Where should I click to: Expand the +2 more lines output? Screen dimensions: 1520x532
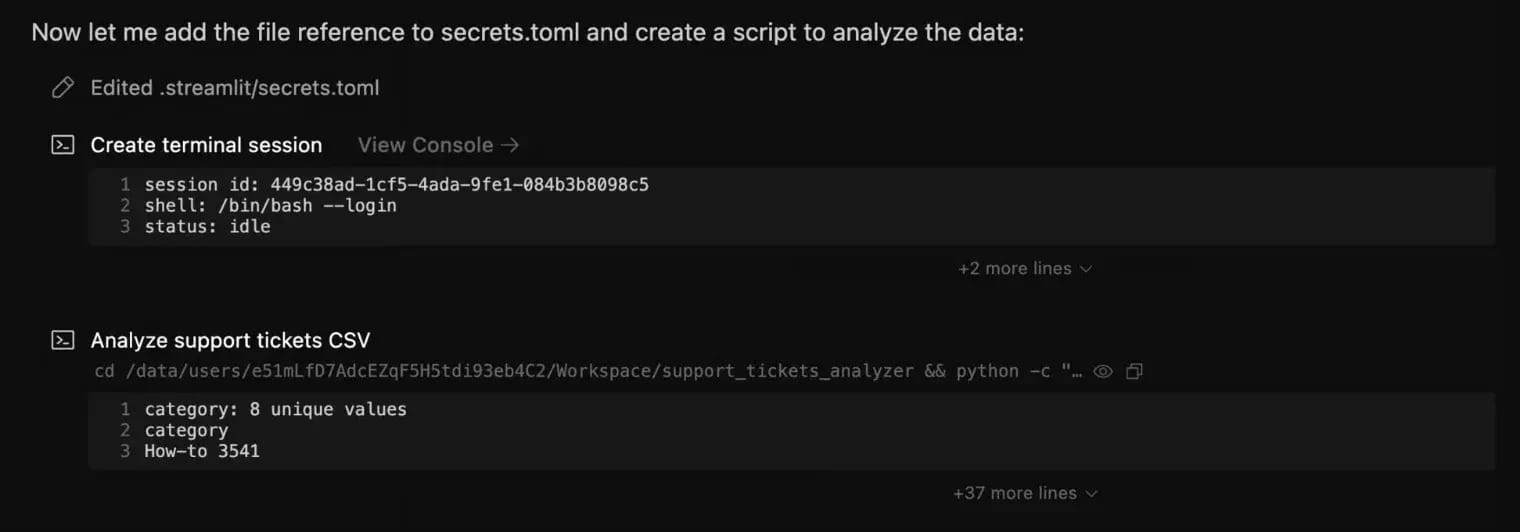pyautogui.click(x=1024, y=269)
